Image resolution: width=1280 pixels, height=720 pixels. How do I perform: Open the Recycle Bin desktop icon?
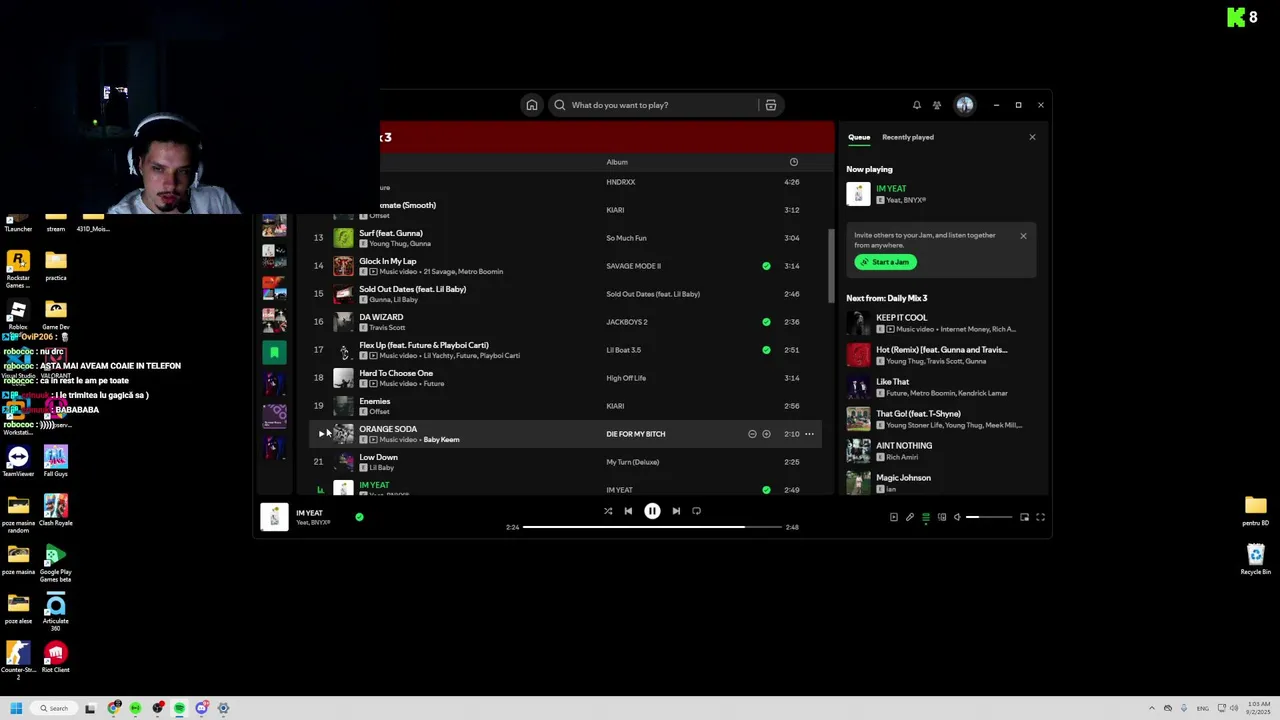[1255, 558]
